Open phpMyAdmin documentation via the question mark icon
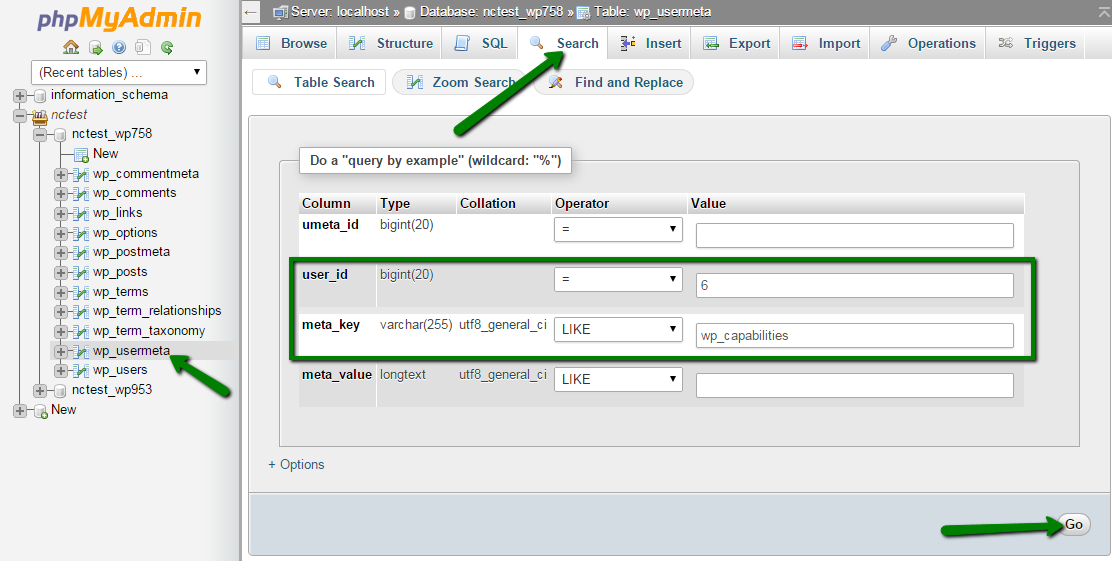The image size is (1112, 561). pos(119,47)
